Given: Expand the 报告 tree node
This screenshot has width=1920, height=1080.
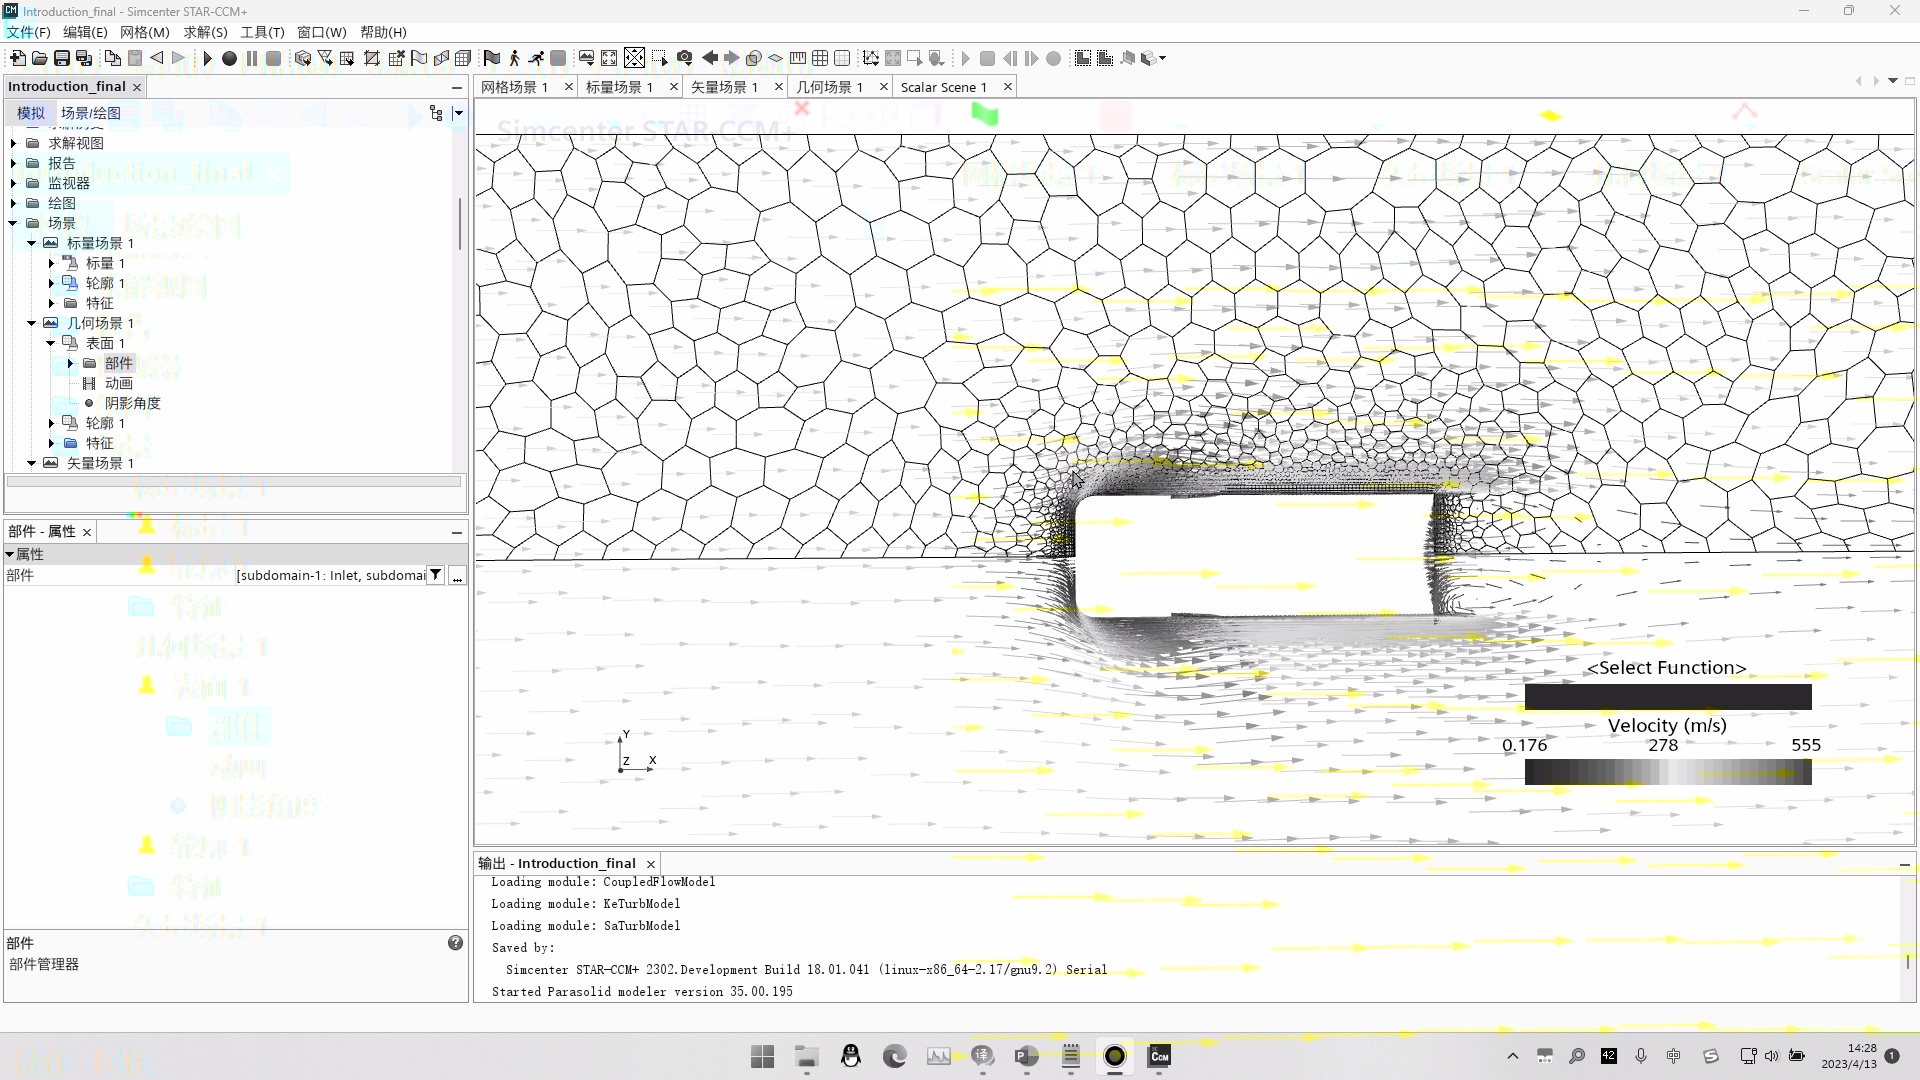Looking at the screenshot, I should pyautogui.click(x=13, y=163).
